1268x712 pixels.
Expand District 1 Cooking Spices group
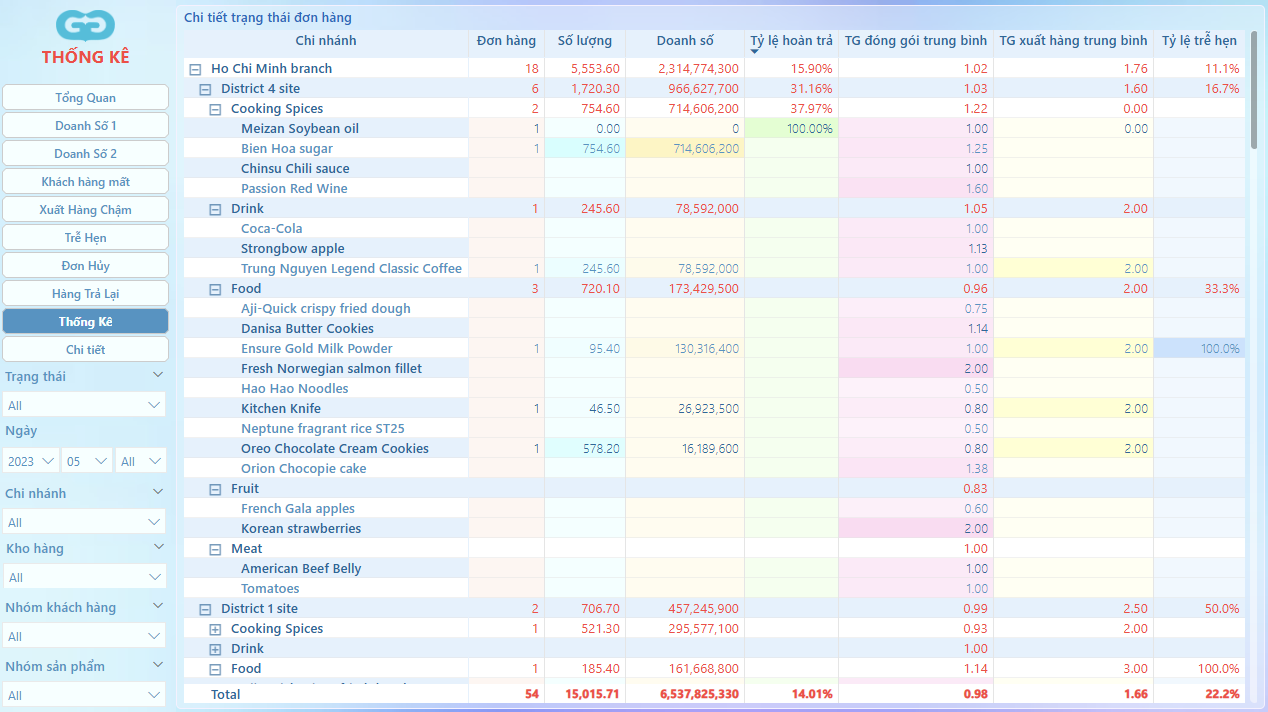pyautogui.click(x=215, y=629)
